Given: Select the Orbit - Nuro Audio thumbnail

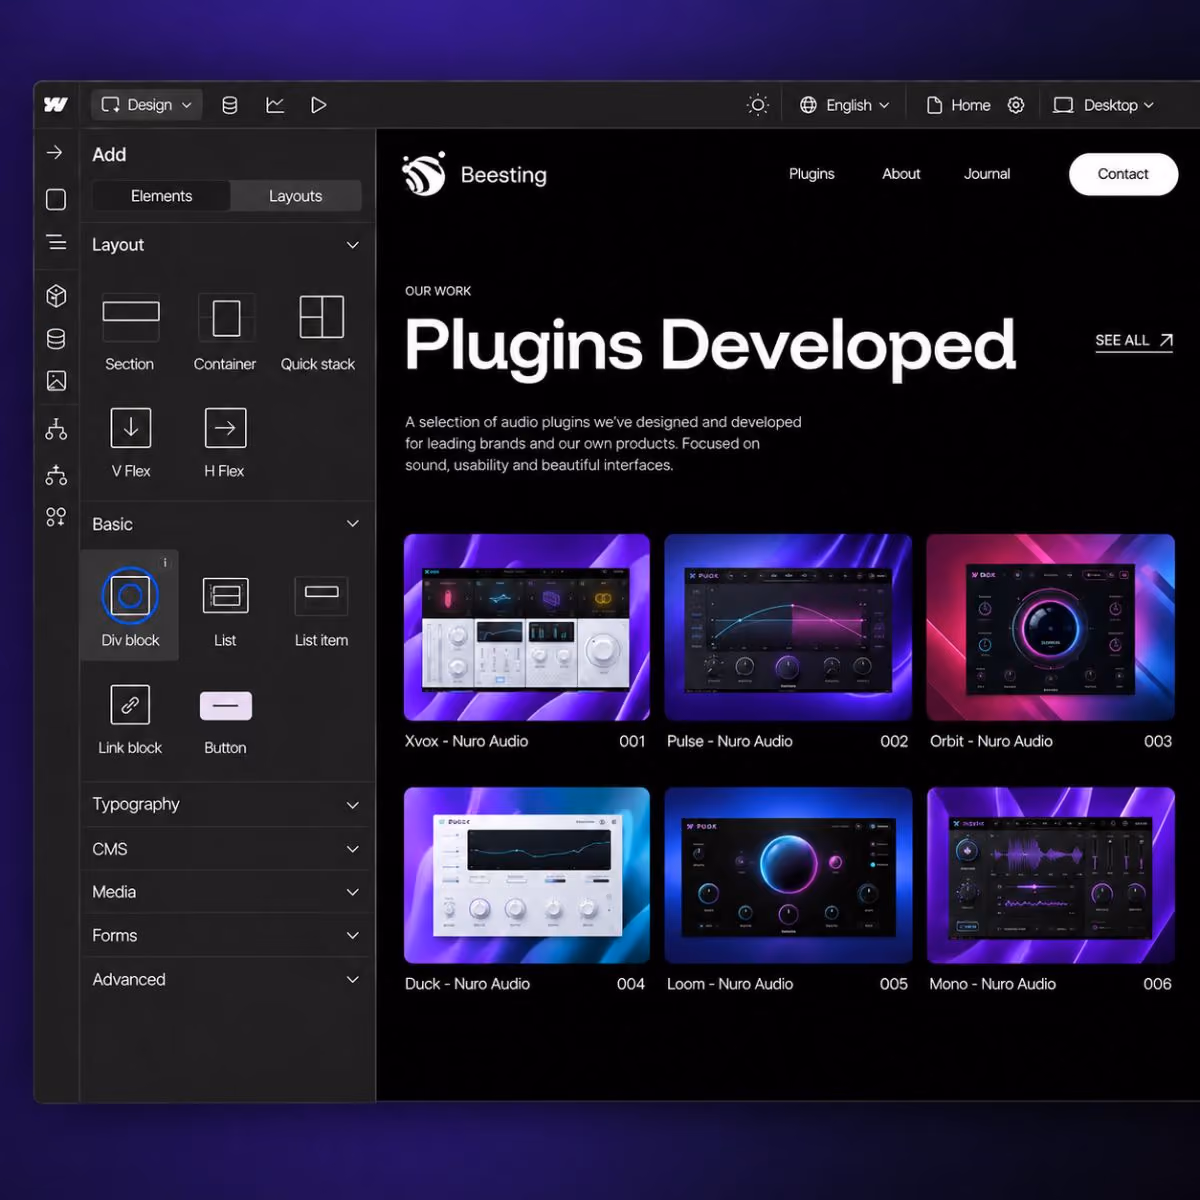Looking at the screenshot, I should pyautogui.click(x=1050, y=627).
